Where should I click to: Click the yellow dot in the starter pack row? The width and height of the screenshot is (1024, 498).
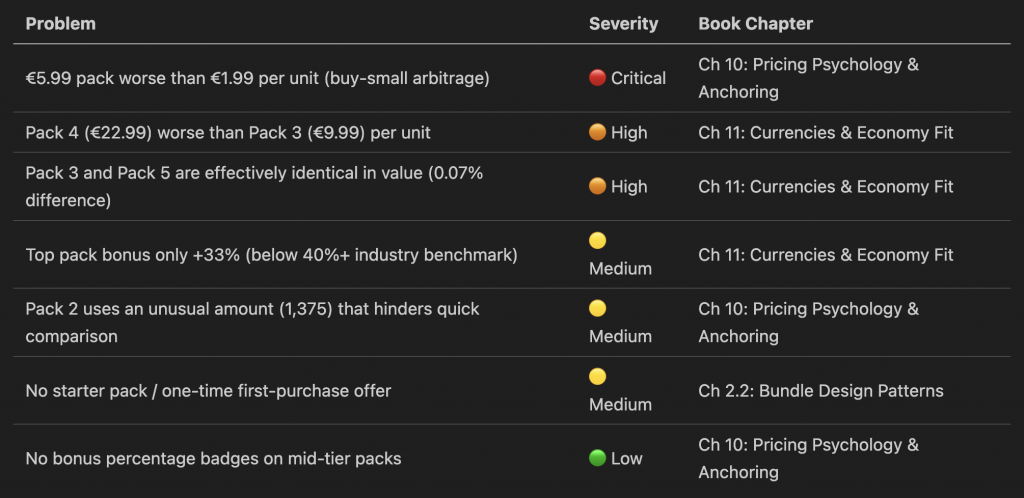[598, 377]
